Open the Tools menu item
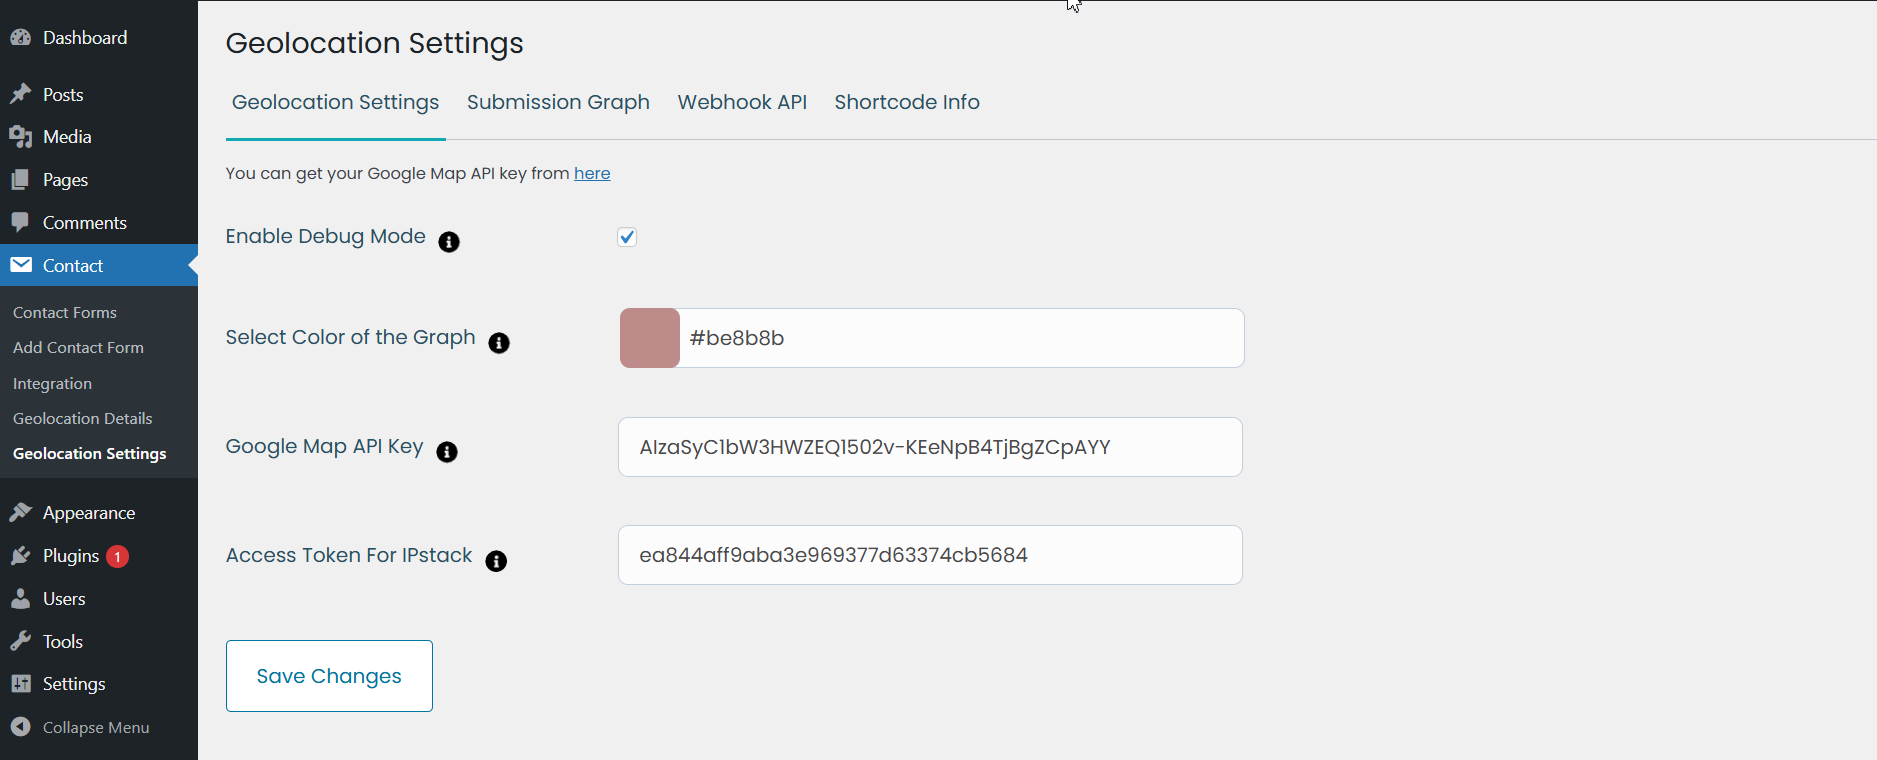 [x=99, y=642]
